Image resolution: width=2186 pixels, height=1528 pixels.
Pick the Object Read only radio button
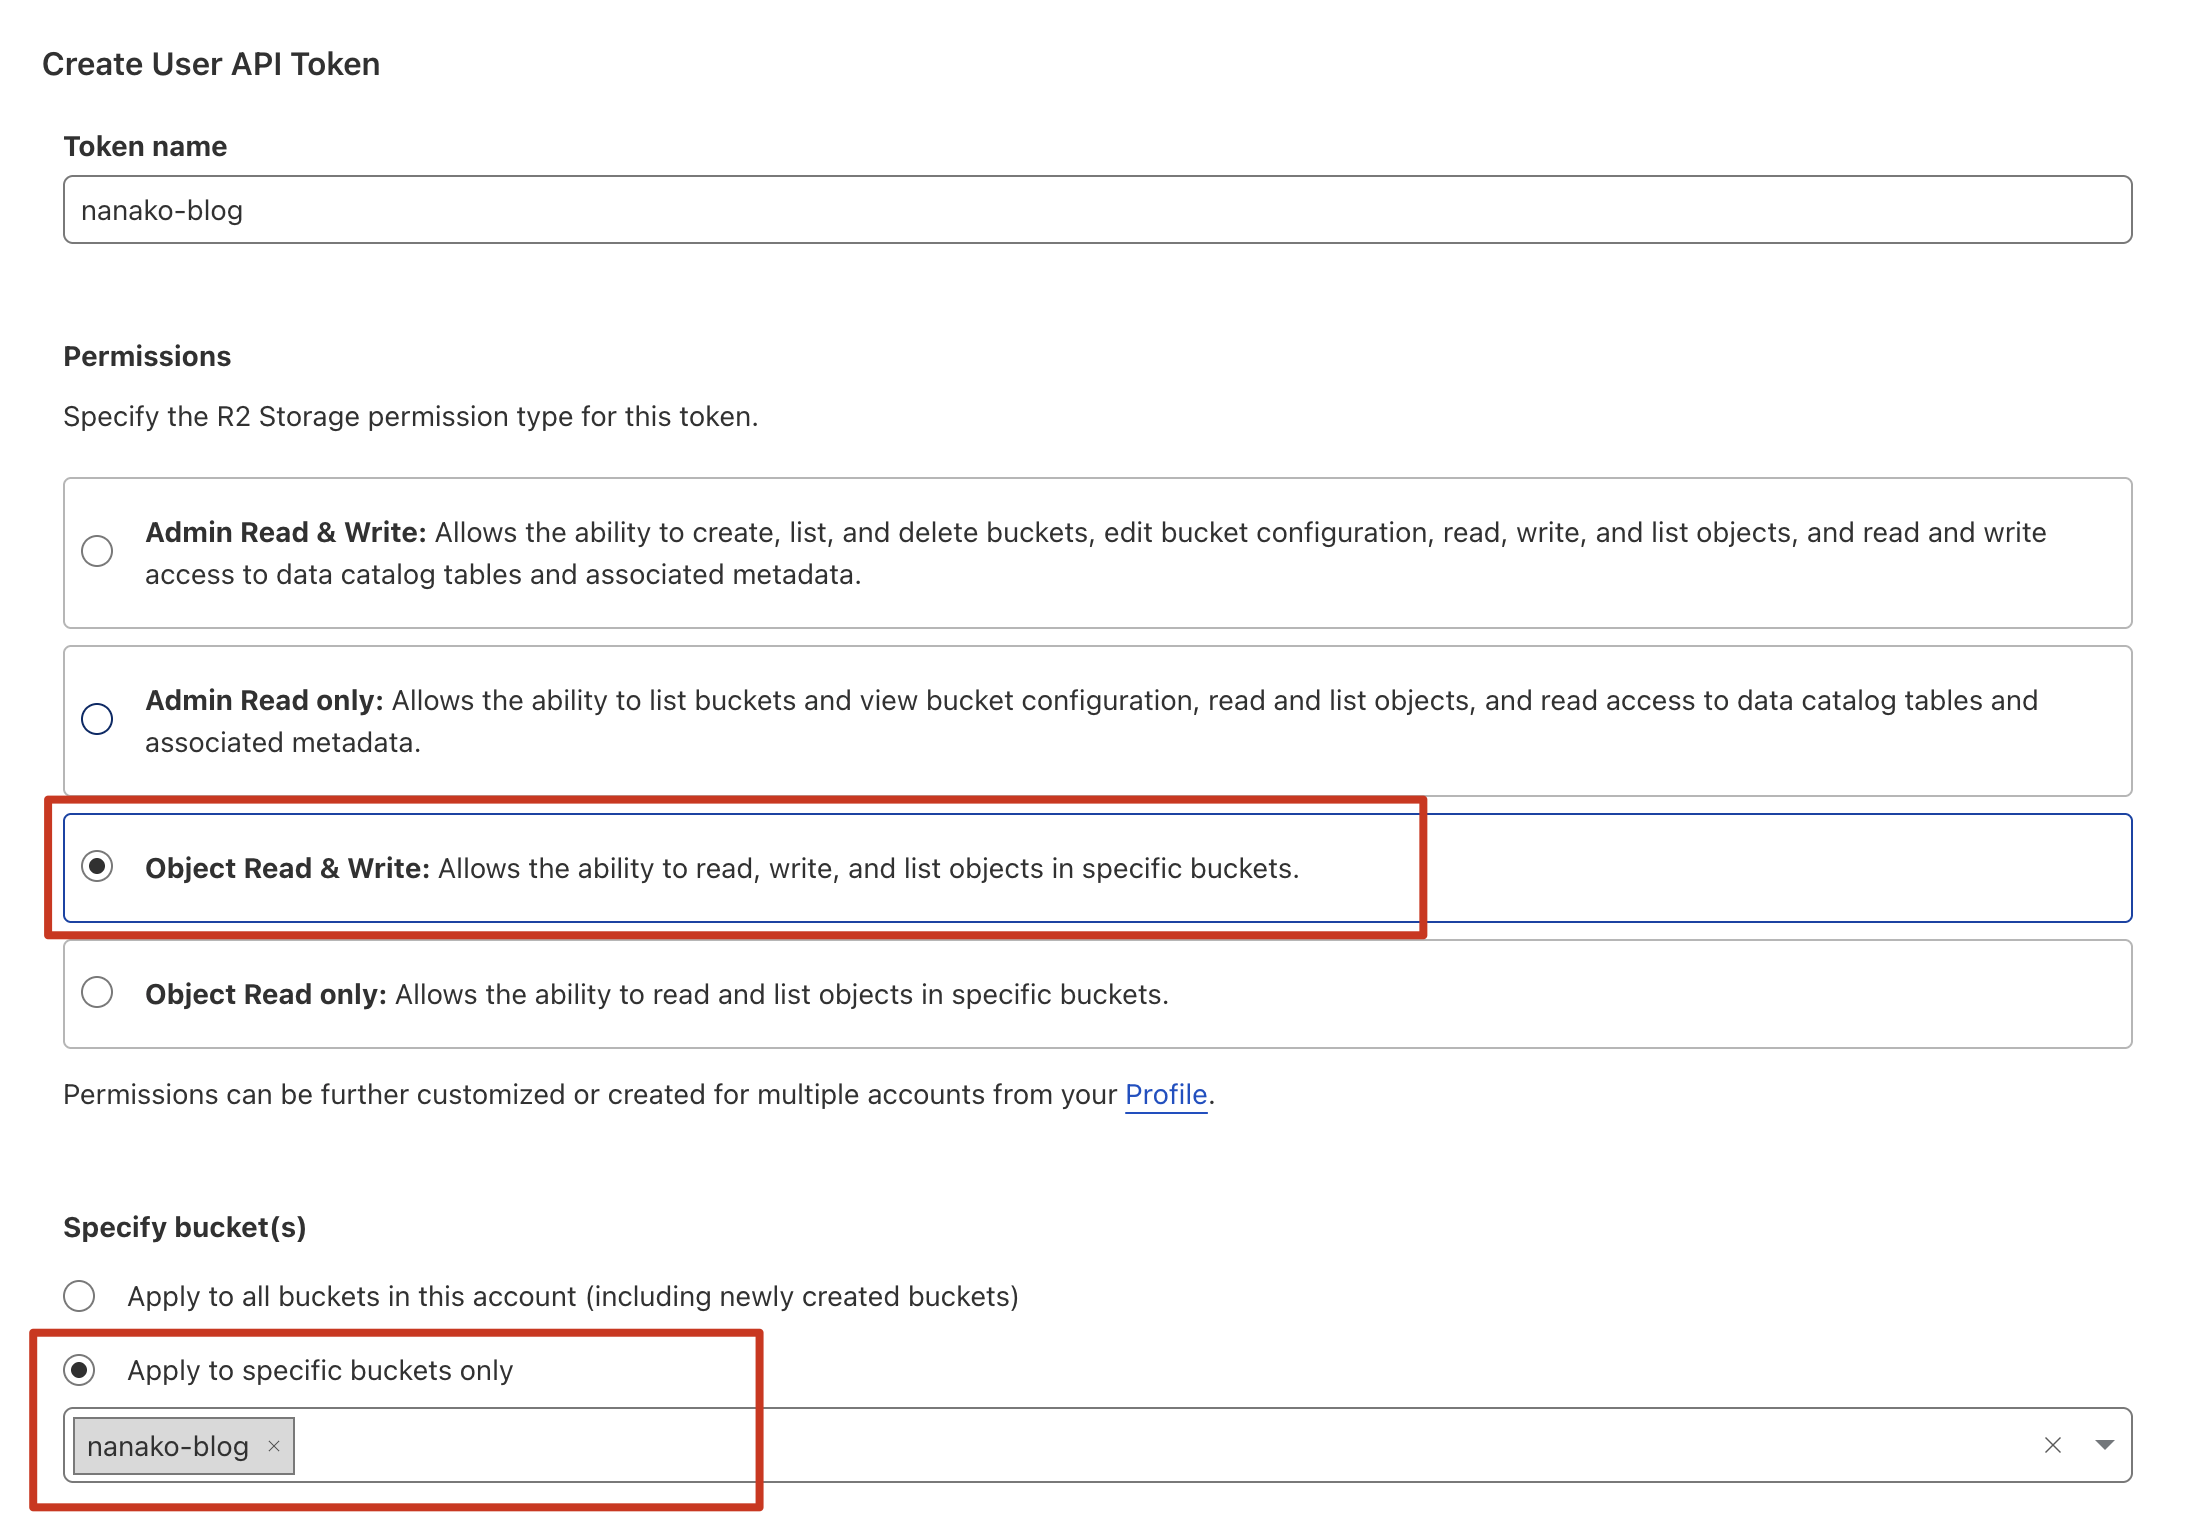point(97,993)
